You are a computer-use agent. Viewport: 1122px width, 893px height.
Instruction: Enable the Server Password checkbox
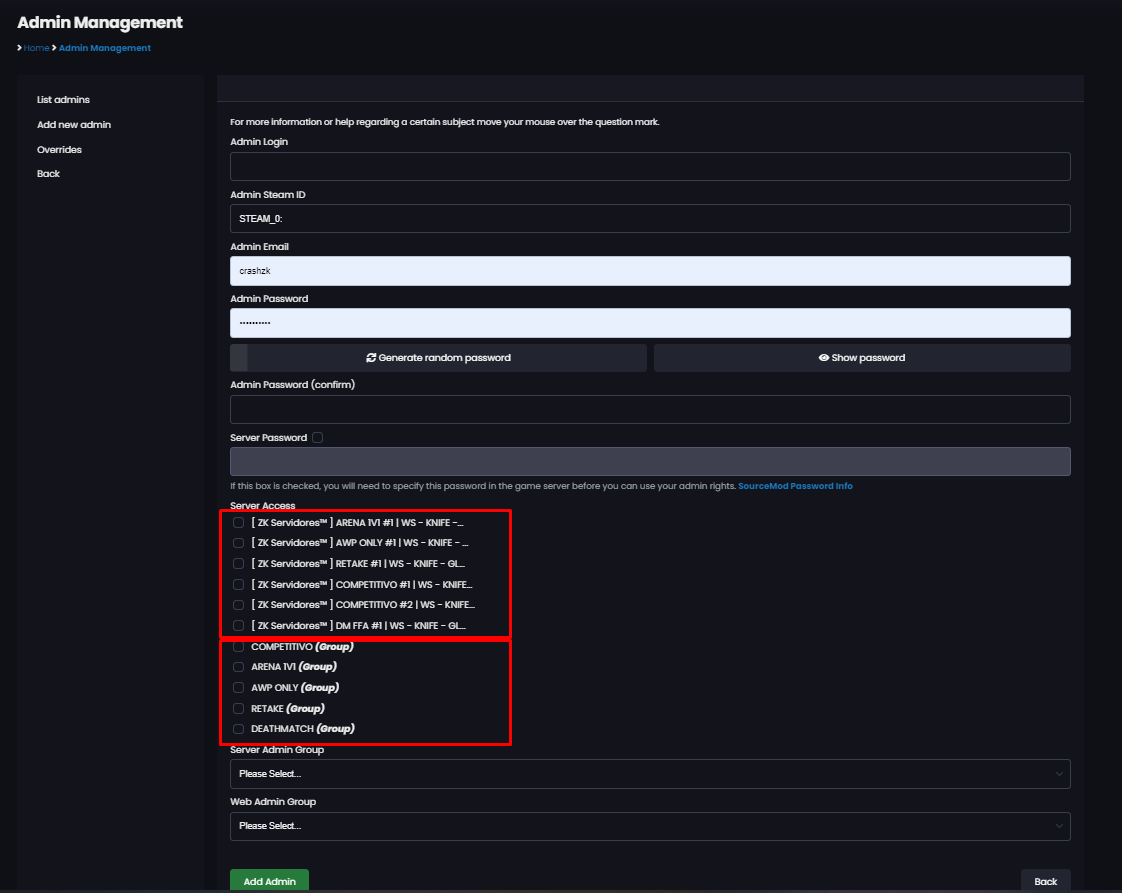point(317,437)
